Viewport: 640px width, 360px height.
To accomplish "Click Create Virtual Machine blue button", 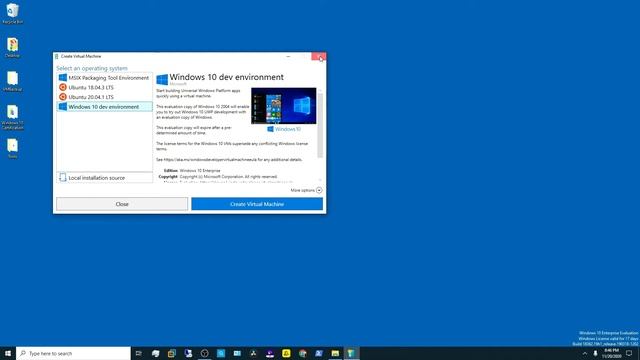I will coord(257,204).
